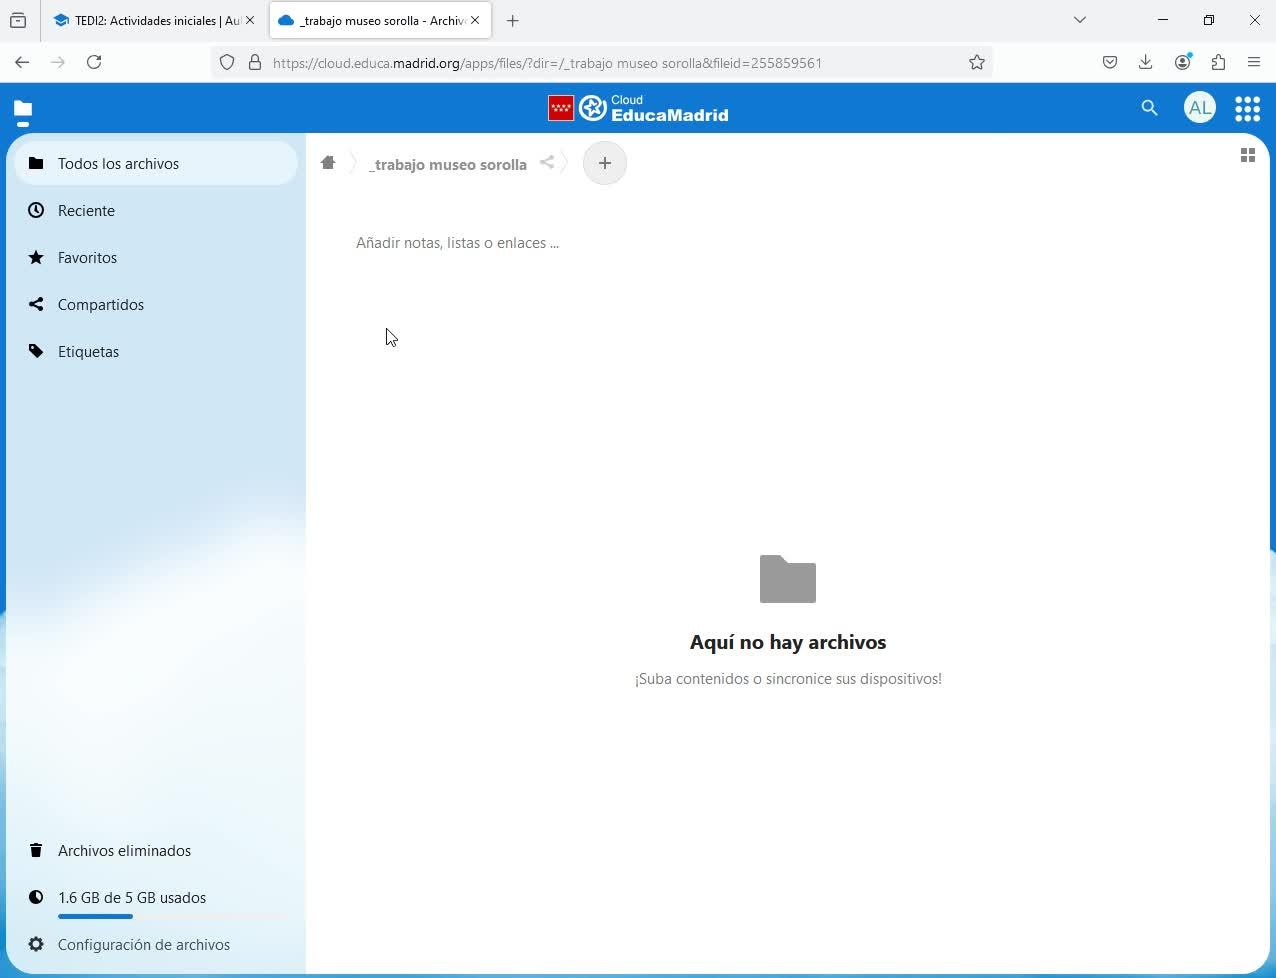Select Todos los archivos in sidebar
Image resolution: width=1276 pixels, height=978 pixels.
156,163
